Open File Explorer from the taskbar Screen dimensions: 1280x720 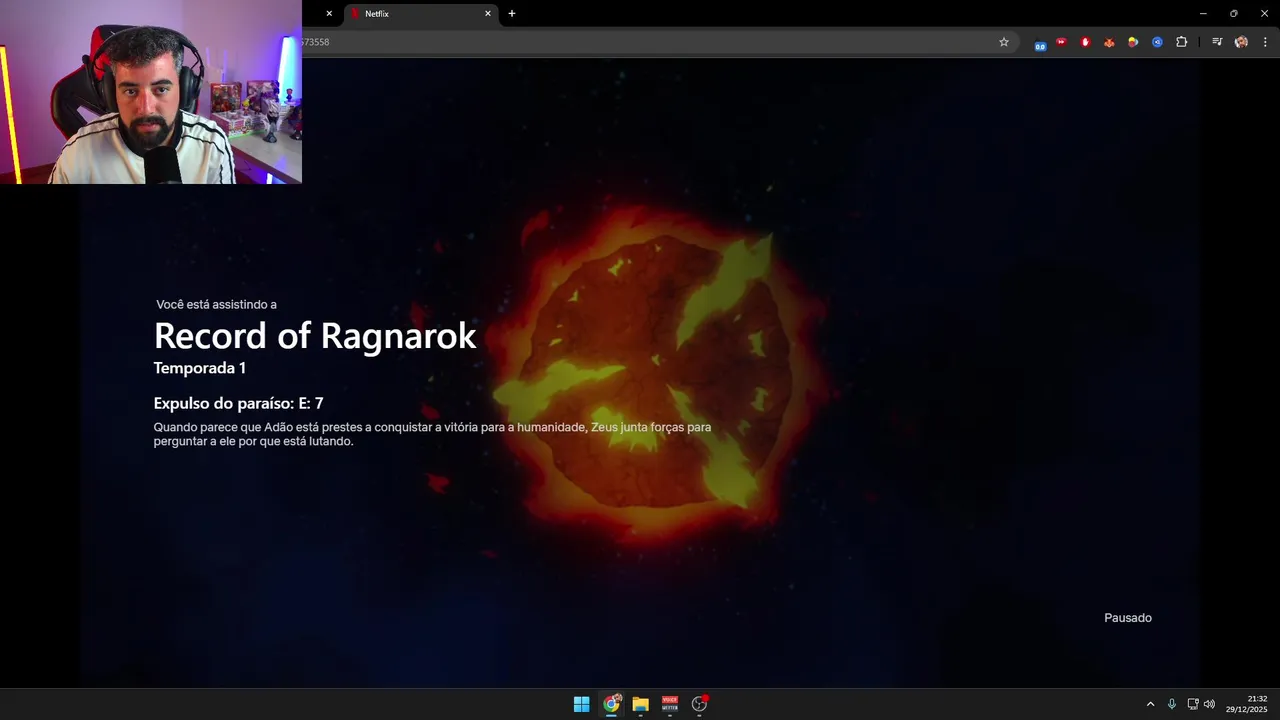tap(640, 704)
